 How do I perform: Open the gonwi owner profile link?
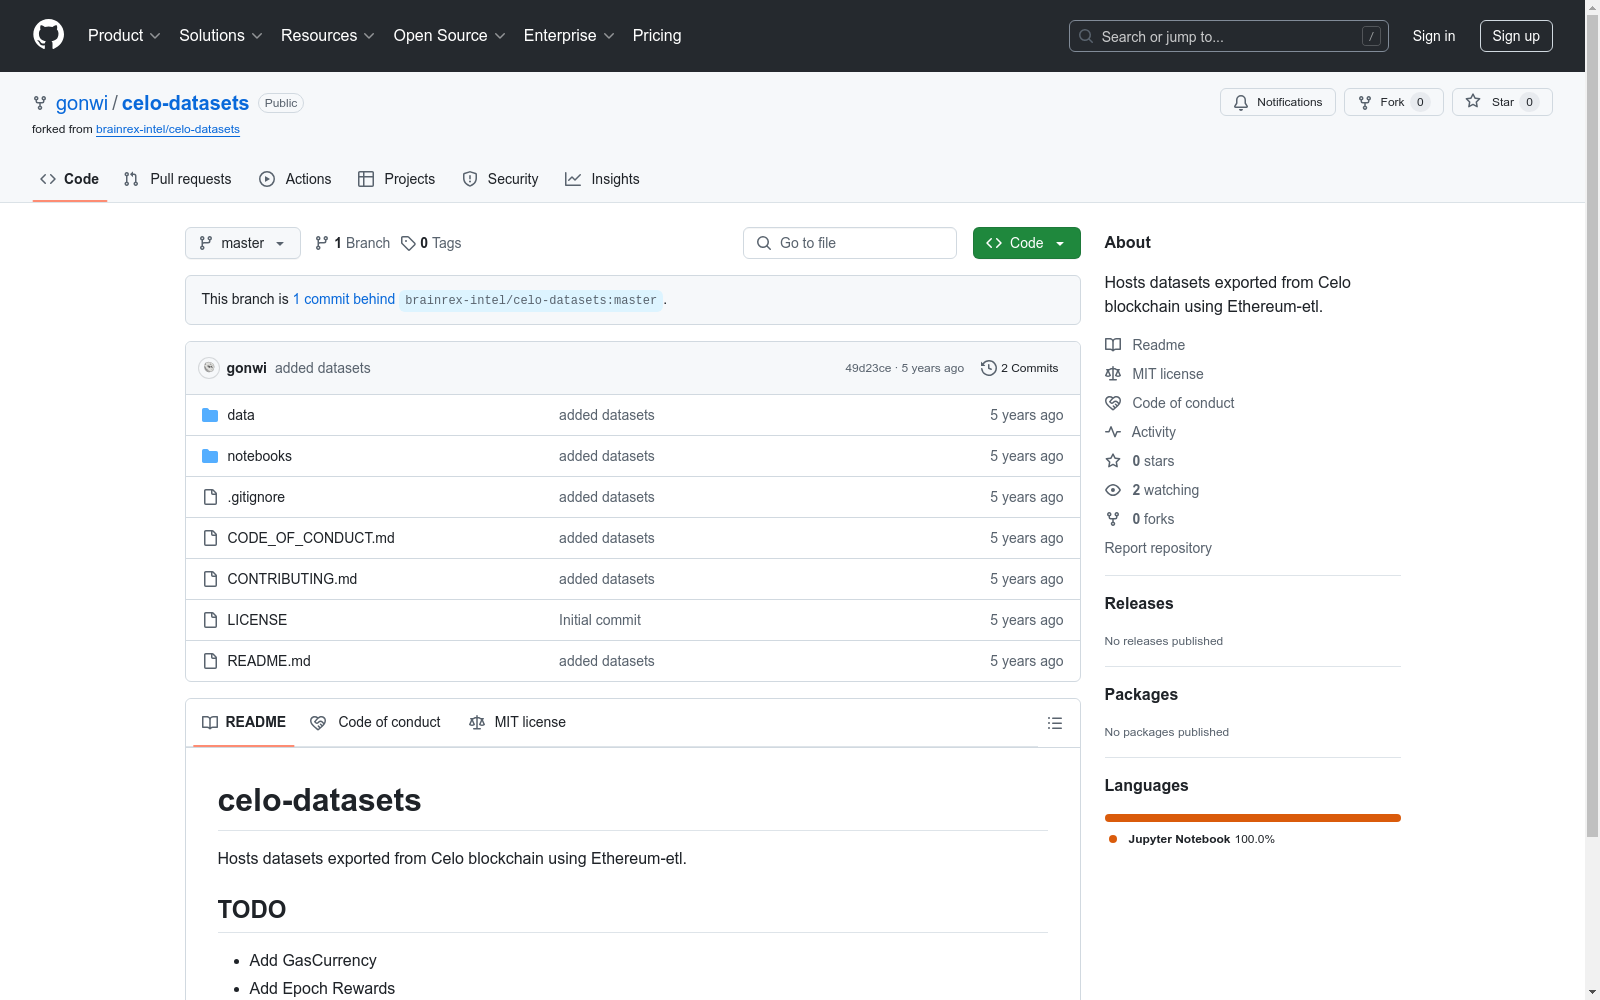[x=82, y=103]
